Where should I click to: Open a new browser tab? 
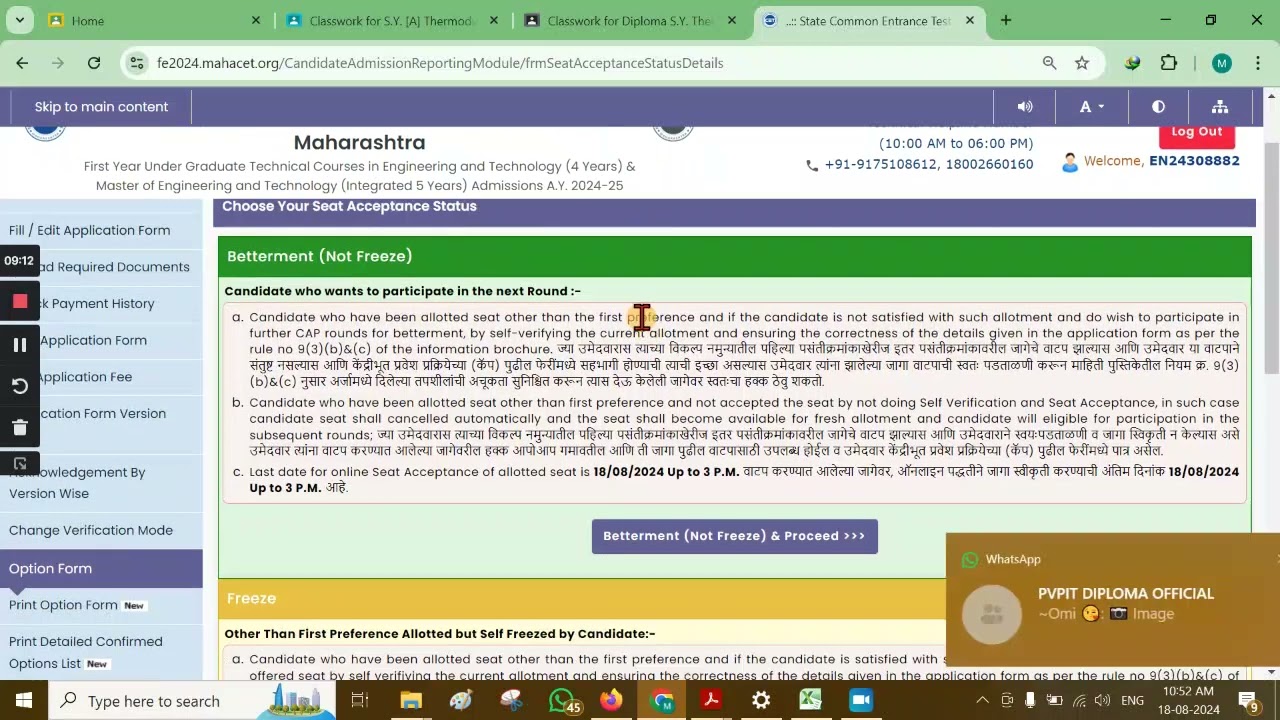pyautogui.click(x=1006, y=20)
